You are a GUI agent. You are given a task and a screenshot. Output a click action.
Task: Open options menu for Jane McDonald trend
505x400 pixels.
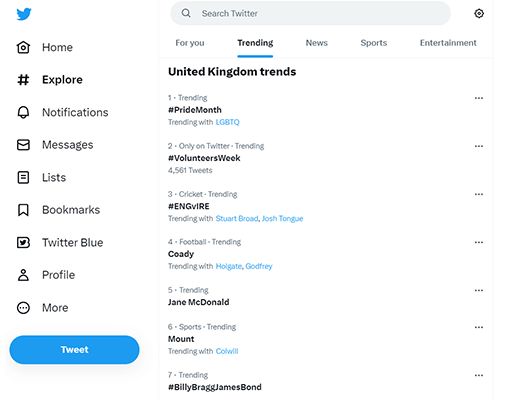479,290
